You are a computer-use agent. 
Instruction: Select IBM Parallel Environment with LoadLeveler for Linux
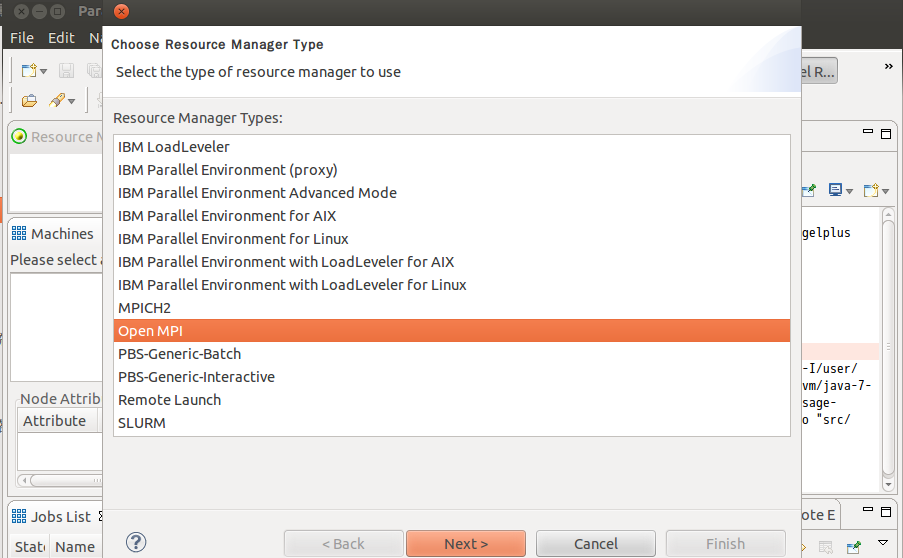(452, 285)
